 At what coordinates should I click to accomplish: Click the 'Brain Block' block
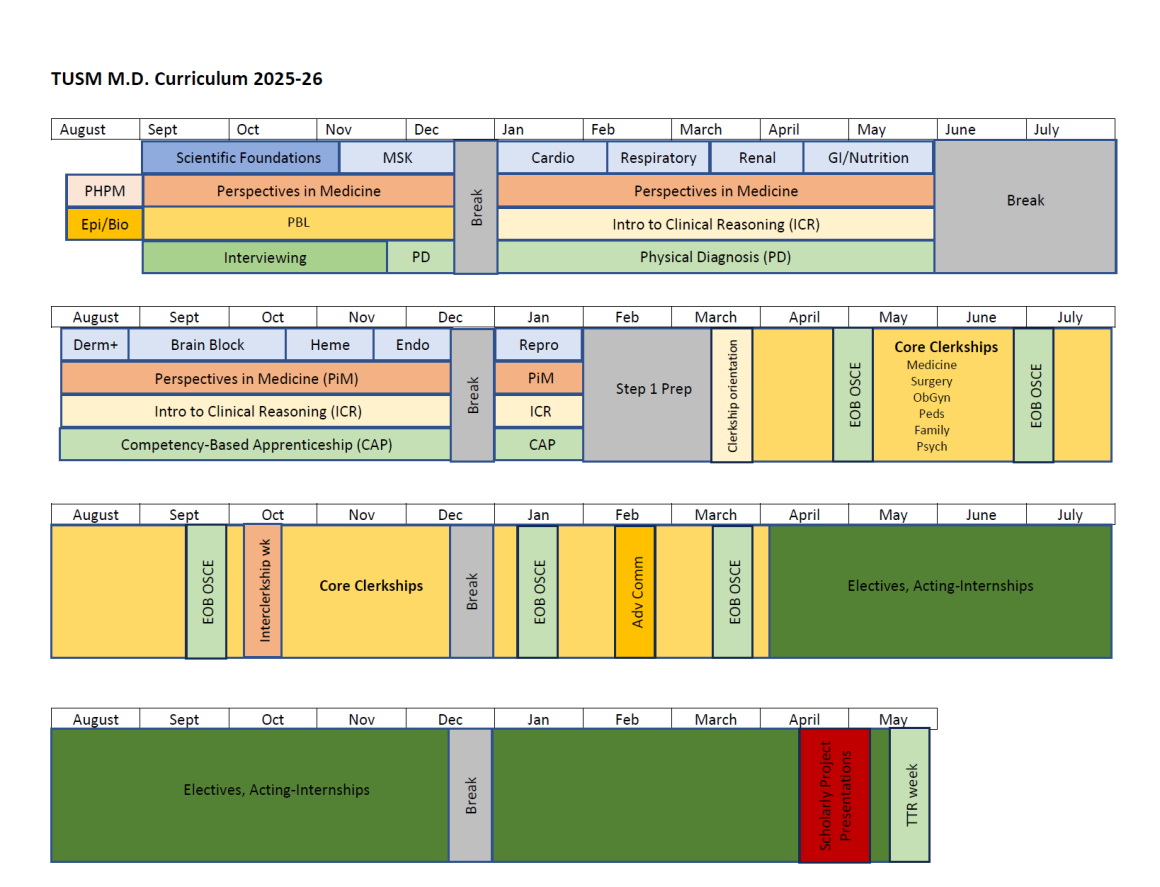207,345
